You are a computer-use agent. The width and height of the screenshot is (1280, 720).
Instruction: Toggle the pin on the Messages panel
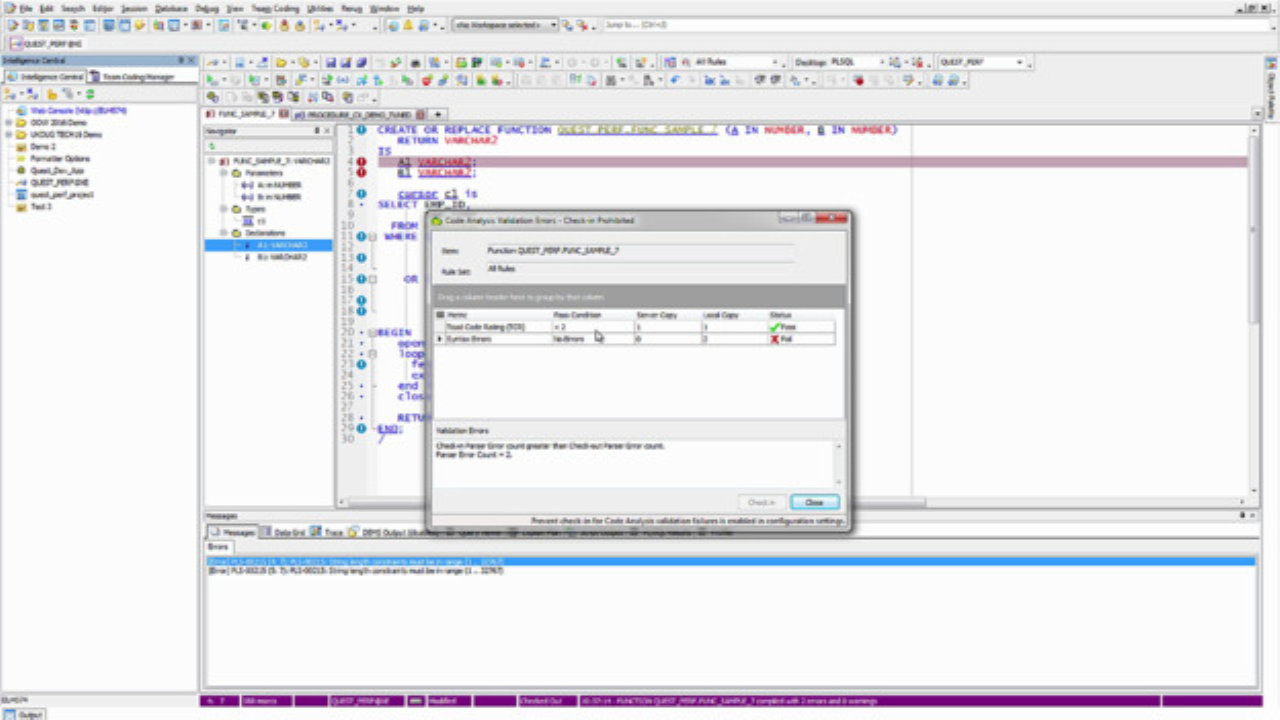point(1243,515)
